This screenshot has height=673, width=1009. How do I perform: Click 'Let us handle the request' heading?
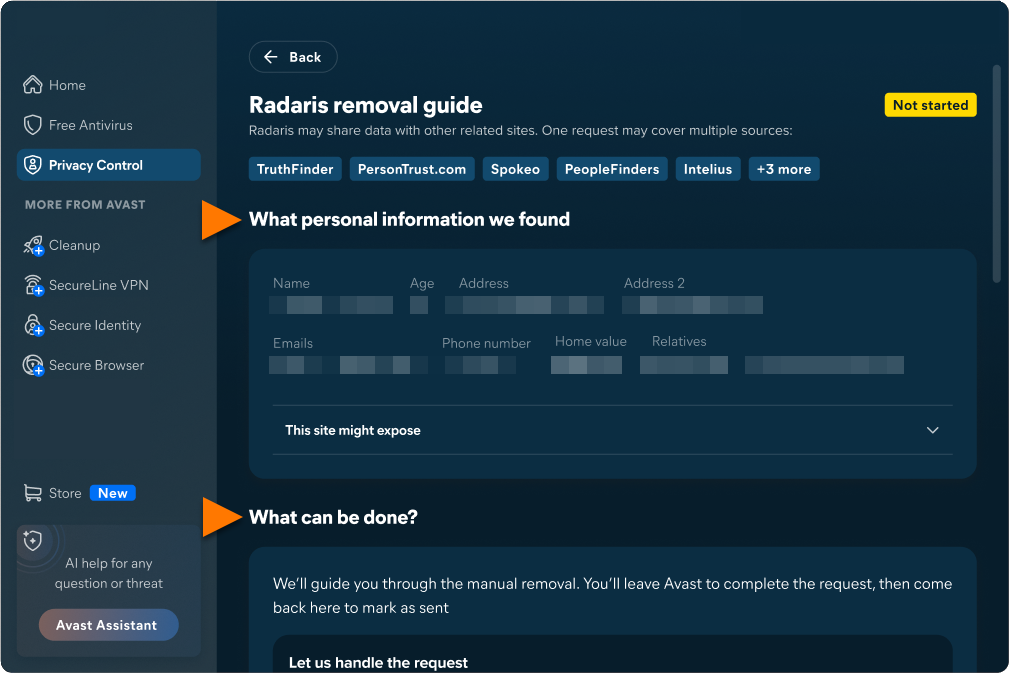(378, 663)
